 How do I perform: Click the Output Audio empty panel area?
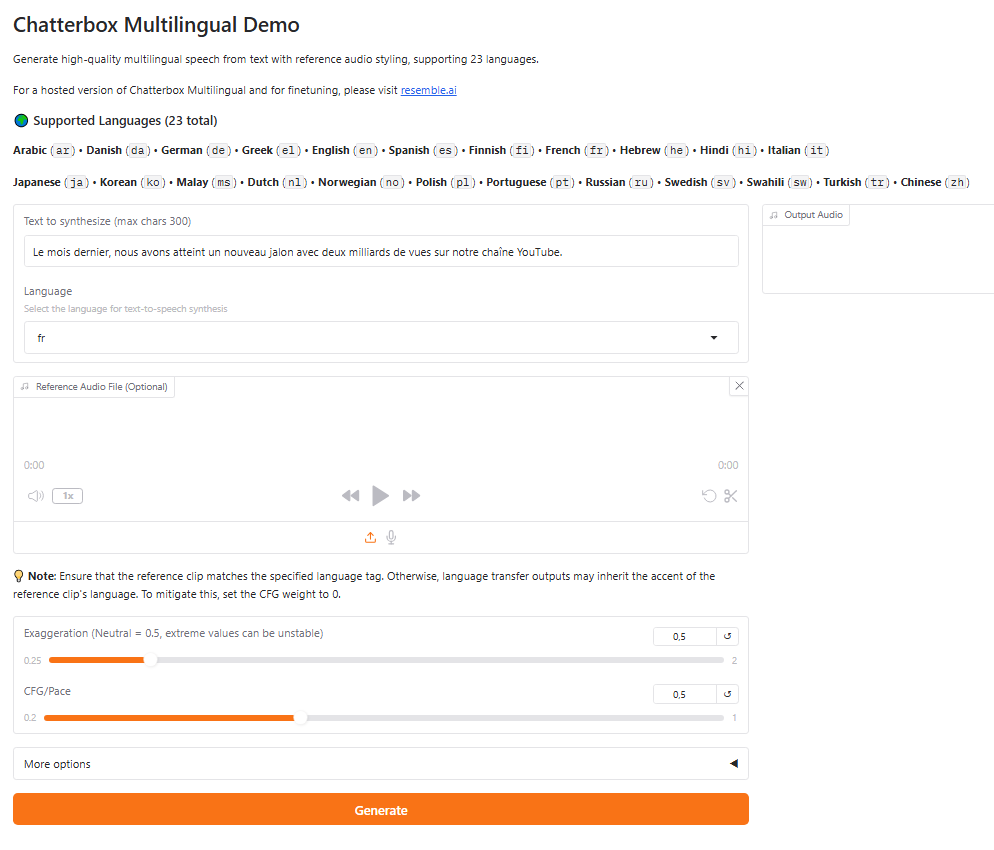(878, 259)
